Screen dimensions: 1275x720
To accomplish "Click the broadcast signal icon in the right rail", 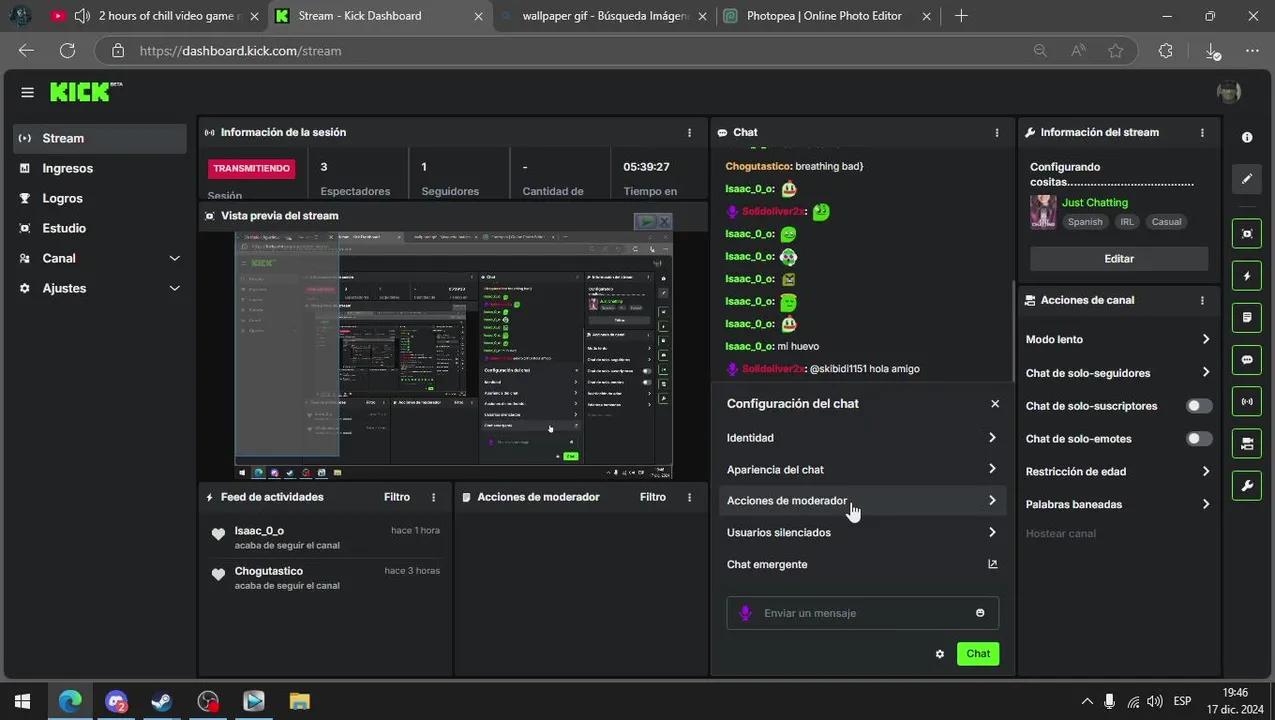I will click(1247, 401).
